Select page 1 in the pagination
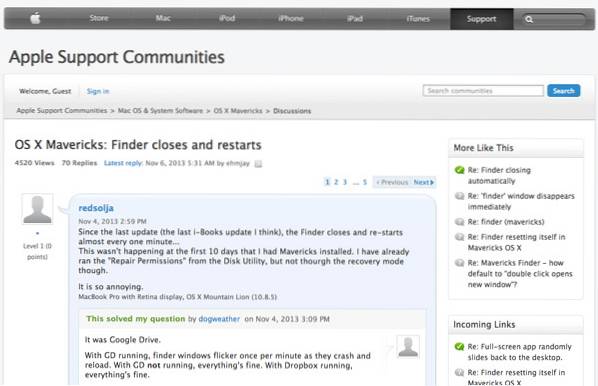The width and height of the screenshot is (598, 386). coord(327,182)
